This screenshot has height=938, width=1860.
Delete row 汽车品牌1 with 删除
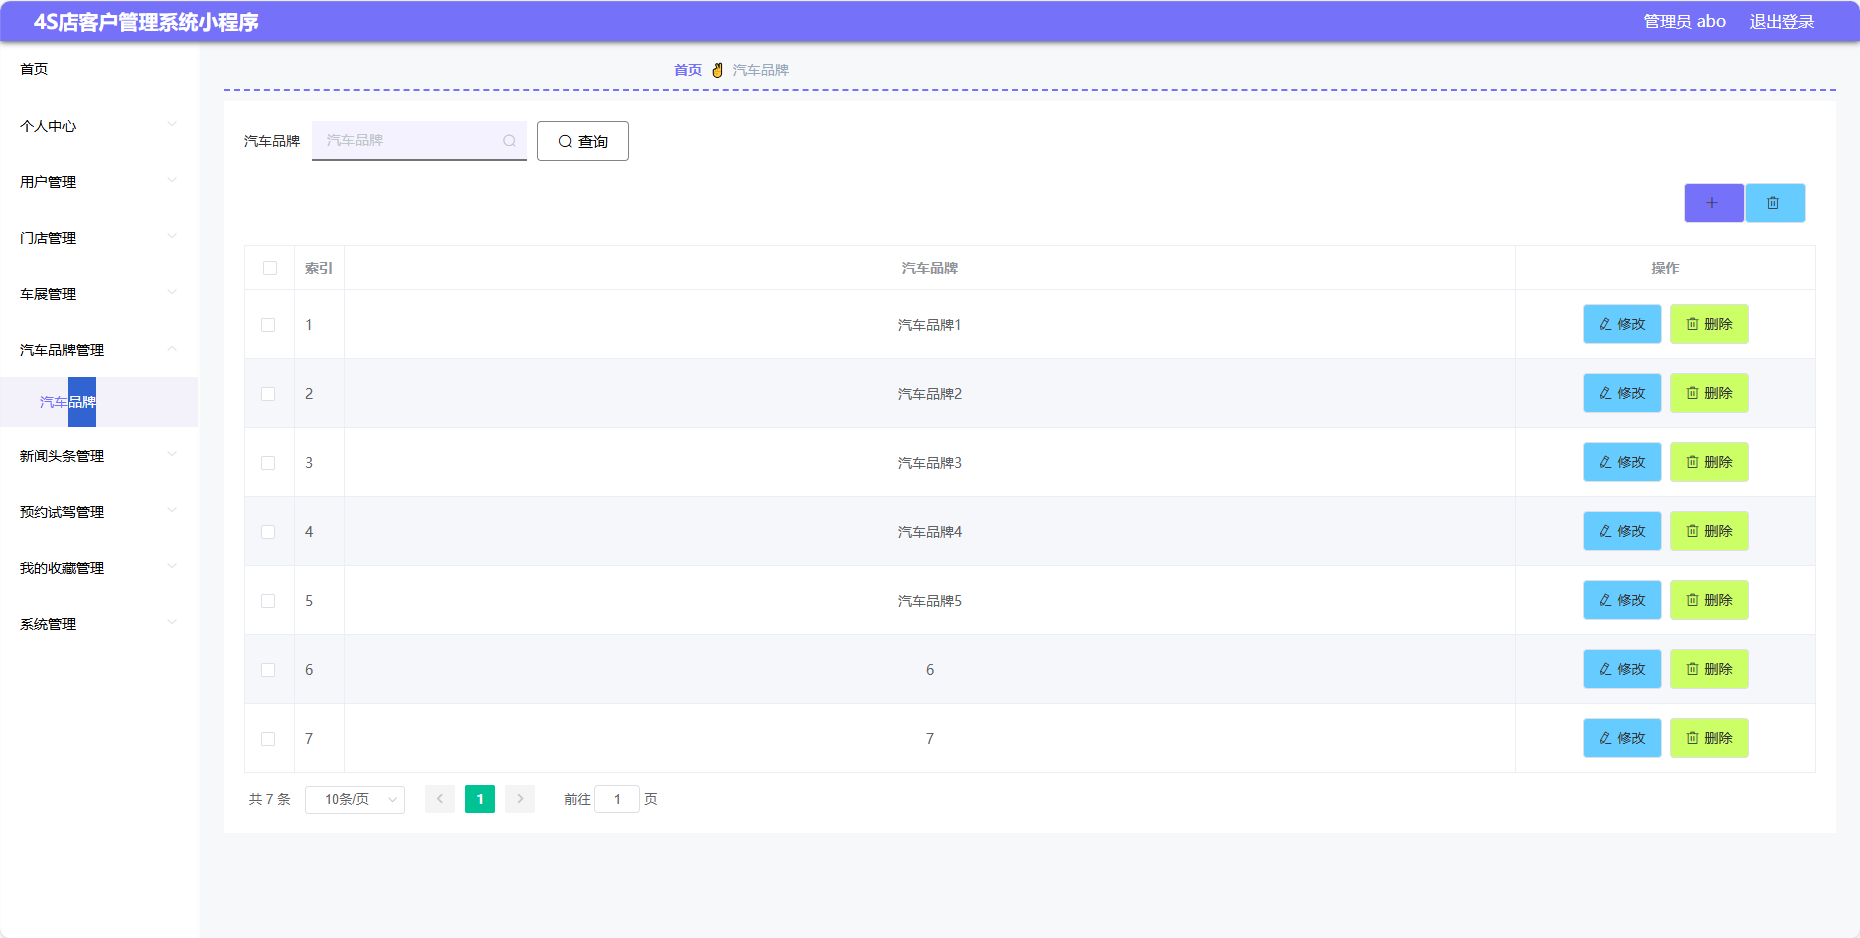point(1709,324)
